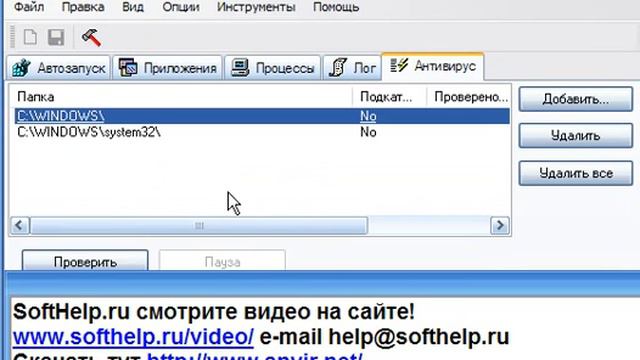Image resolution: width=640 pixels, height=360 pixels.
Task: Click the Подкат... column header
Action: pos(389,97)
